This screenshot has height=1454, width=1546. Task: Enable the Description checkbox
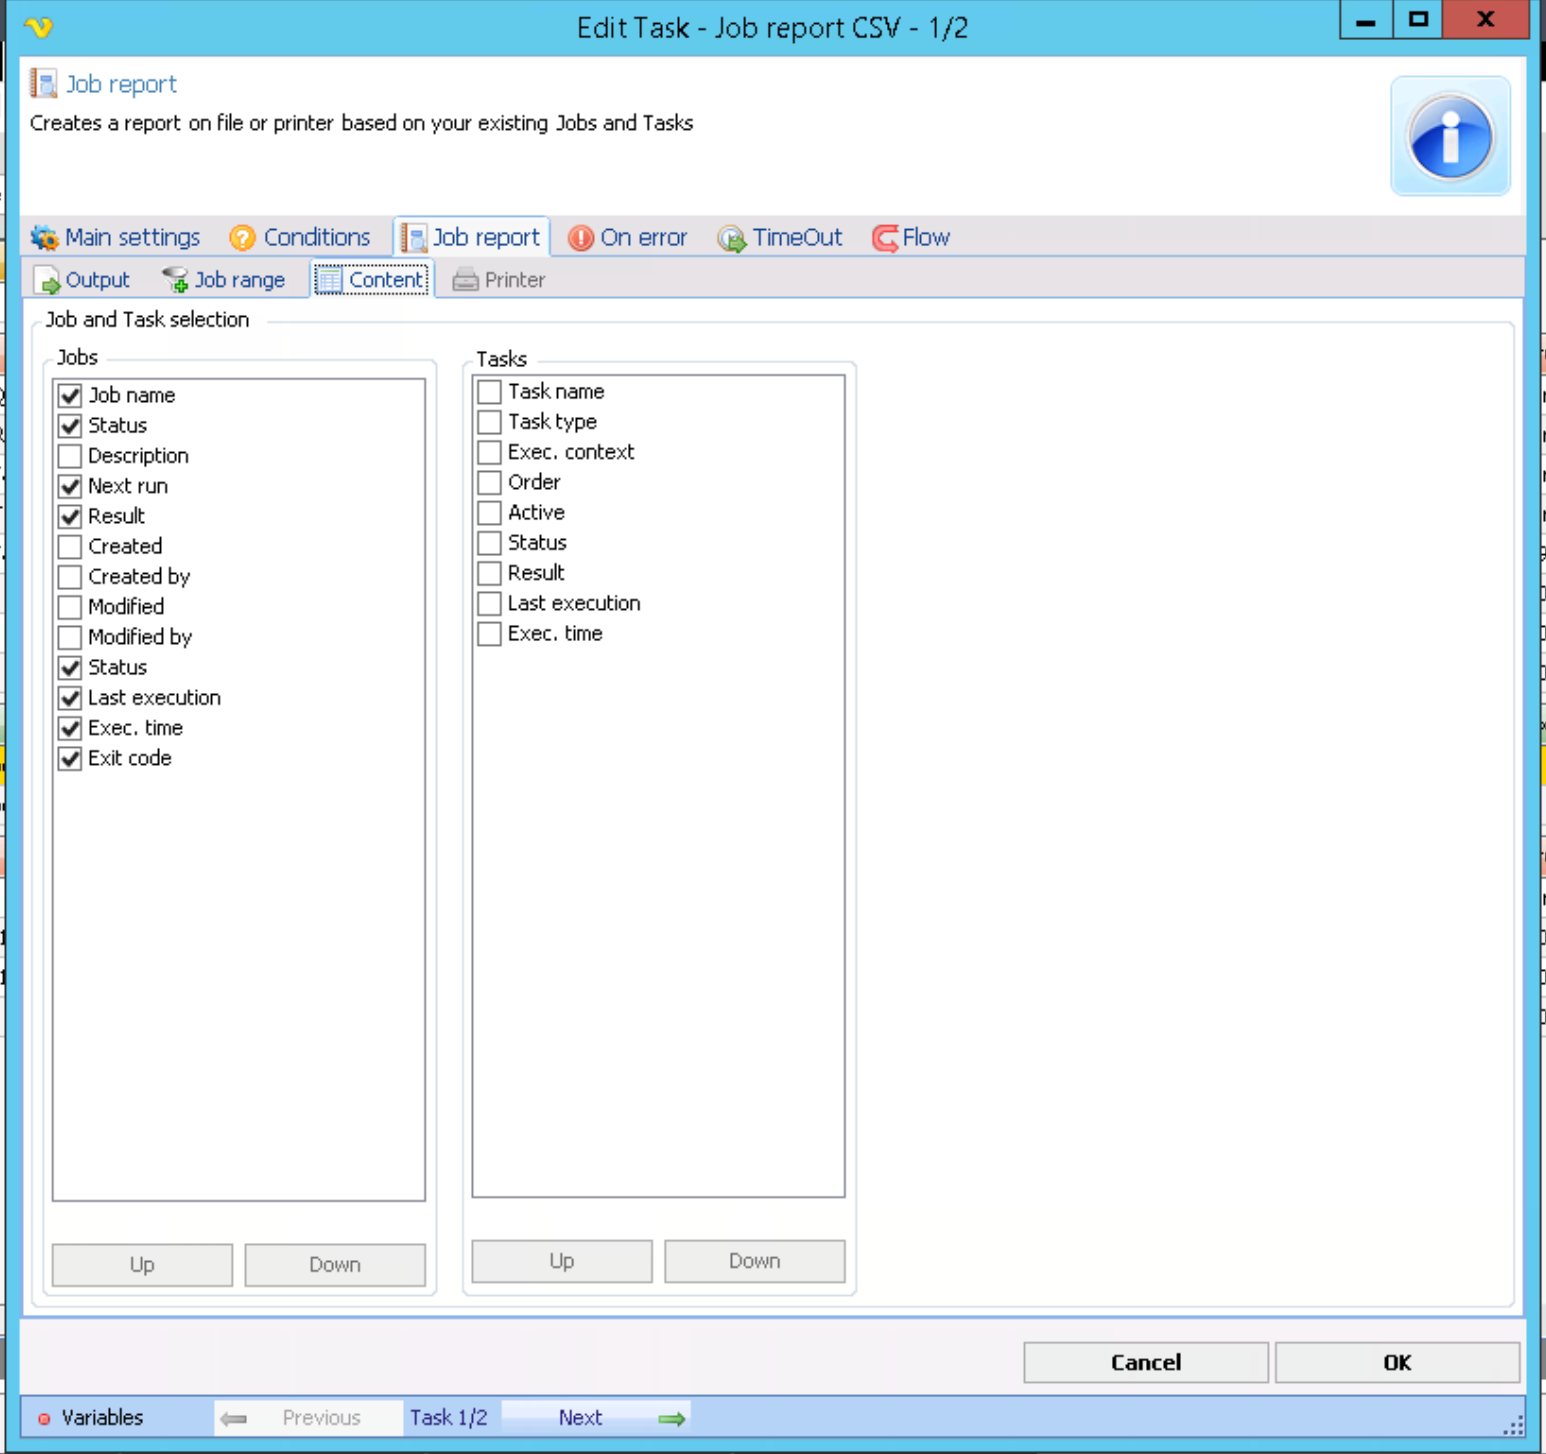[x=70, y=456]
